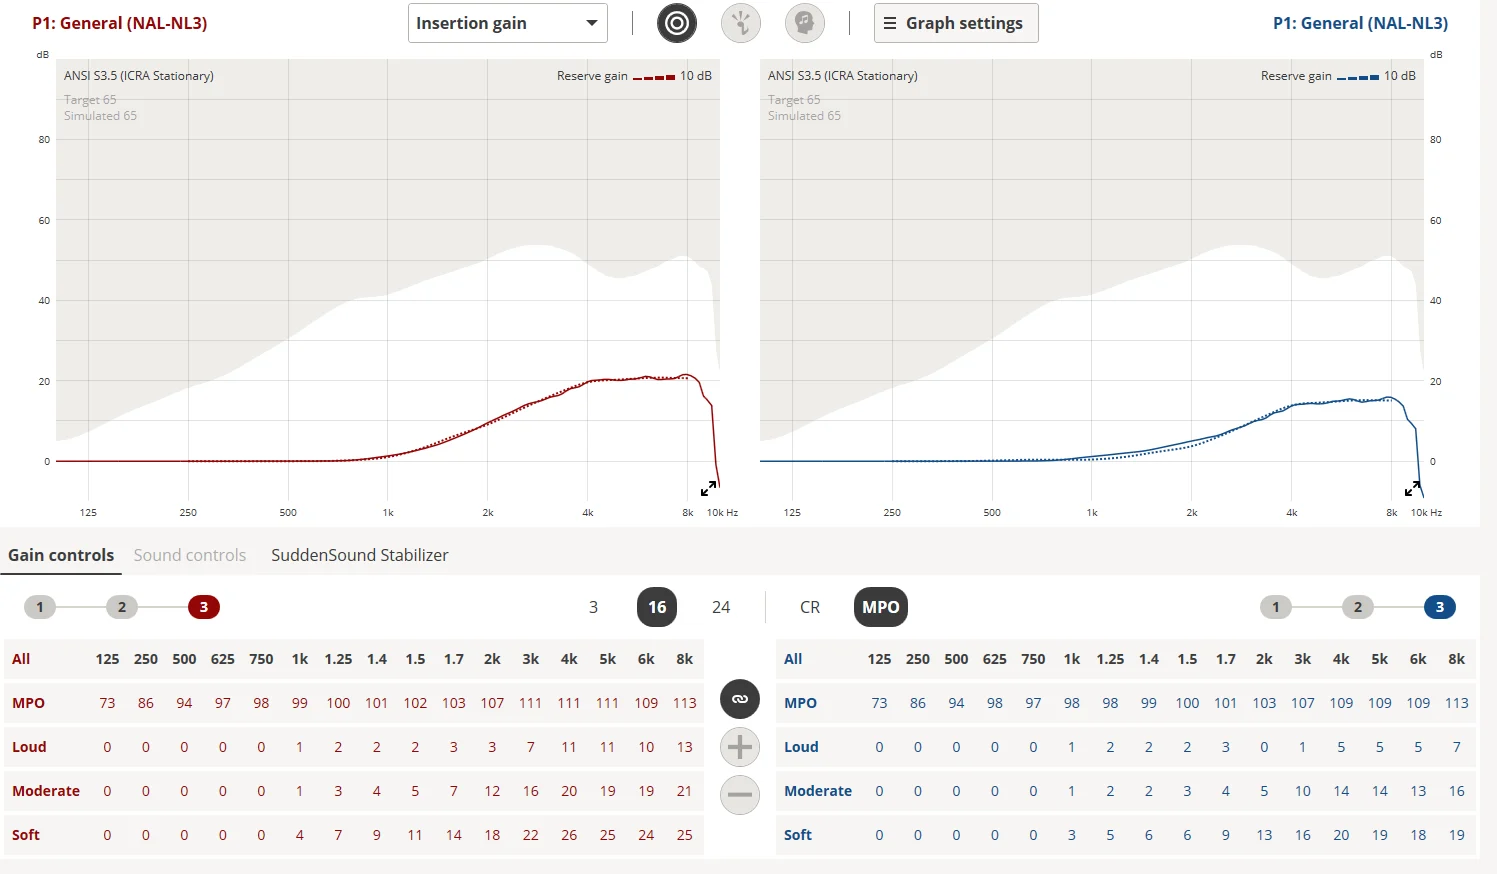Toggle the MPO display option
Screen dimensions: 1497x874
[881, 607]
